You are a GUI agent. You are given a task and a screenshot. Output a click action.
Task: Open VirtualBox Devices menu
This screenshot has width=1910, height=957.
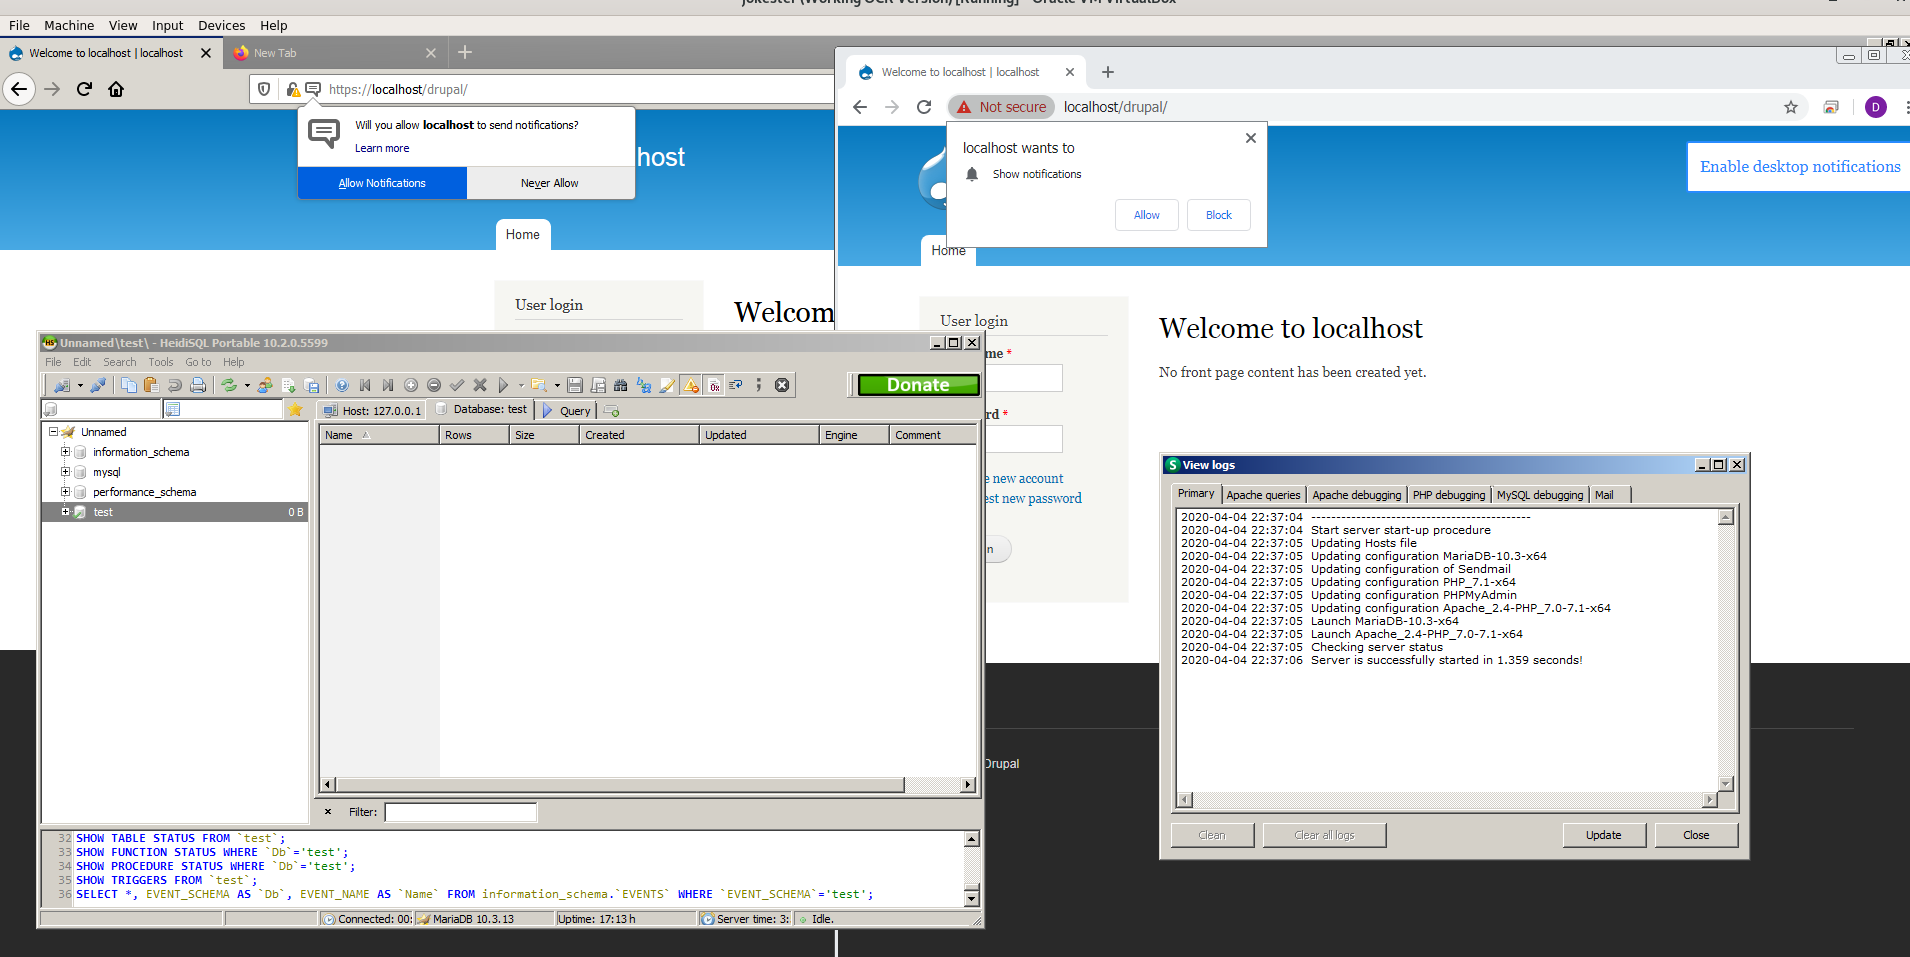221,26
